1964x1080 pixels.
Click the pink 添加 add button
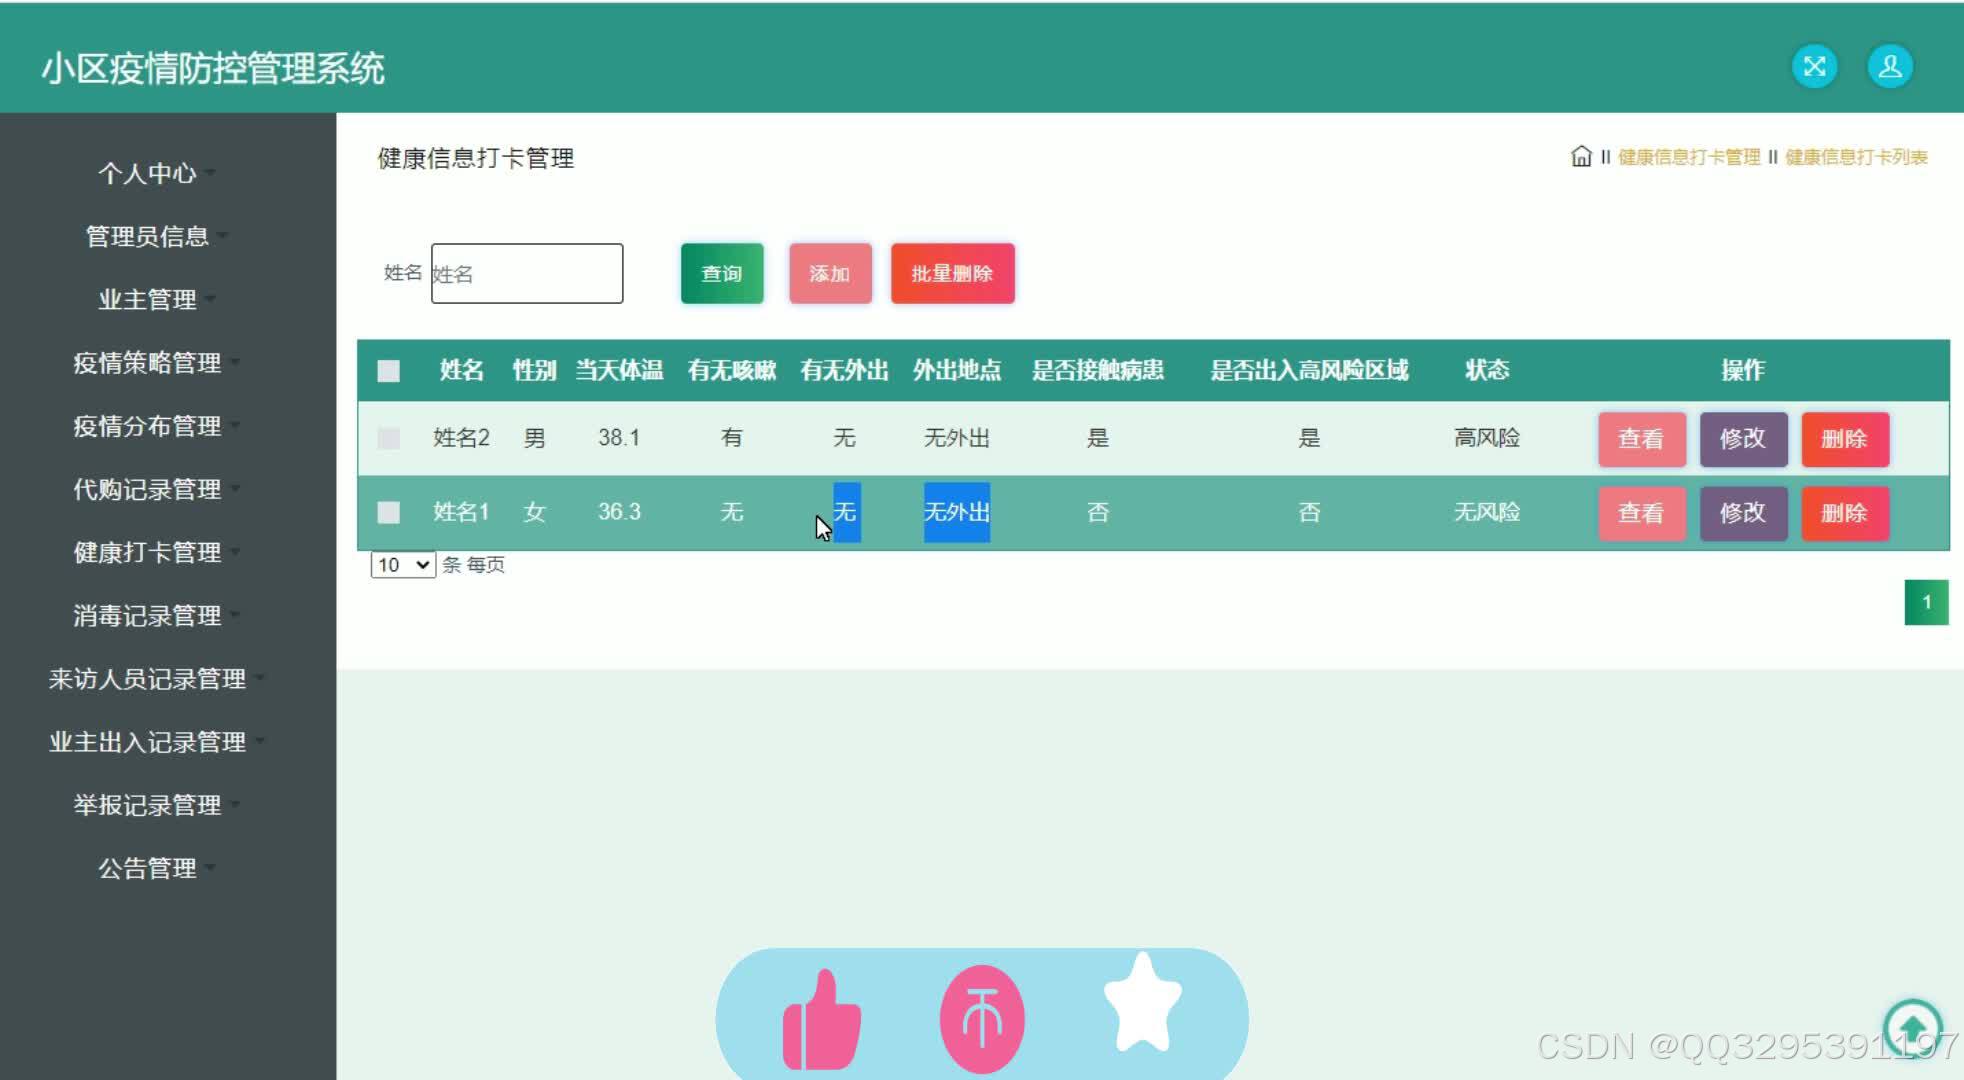[x=830, y=273]
